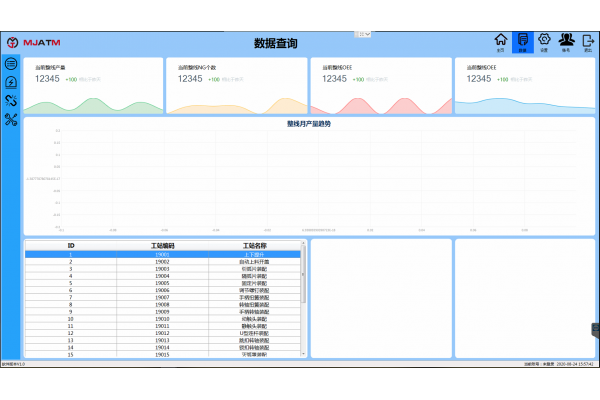Select table row with code 19005
The image size is (600, 400).
point(163,283)
